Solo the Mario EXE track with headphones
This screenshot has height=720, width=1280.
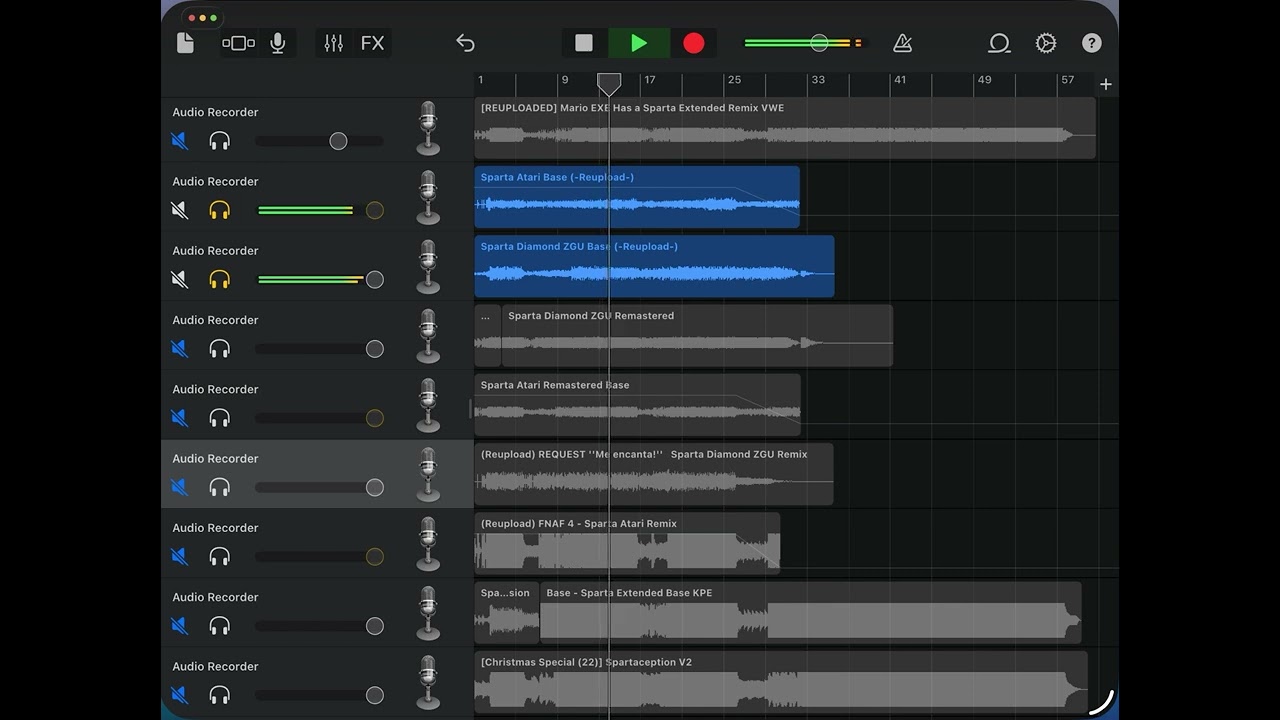pos(220,141)
